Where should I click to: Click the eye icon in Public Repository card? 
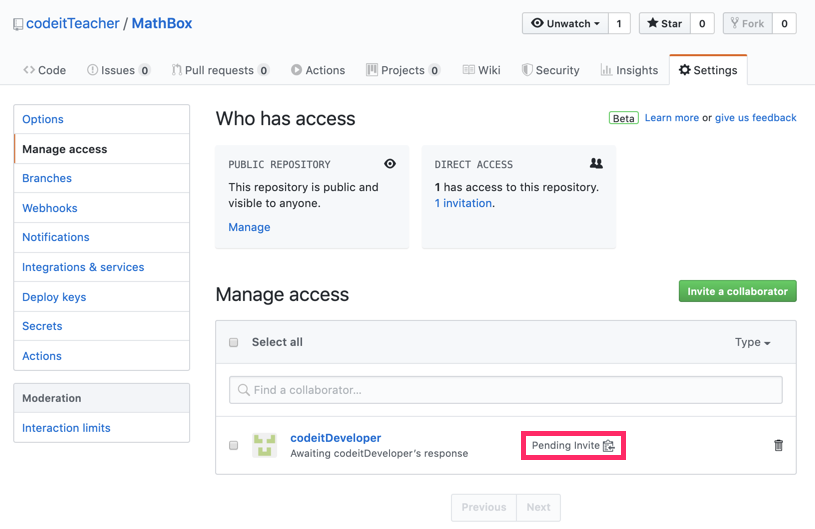[390, 164]
